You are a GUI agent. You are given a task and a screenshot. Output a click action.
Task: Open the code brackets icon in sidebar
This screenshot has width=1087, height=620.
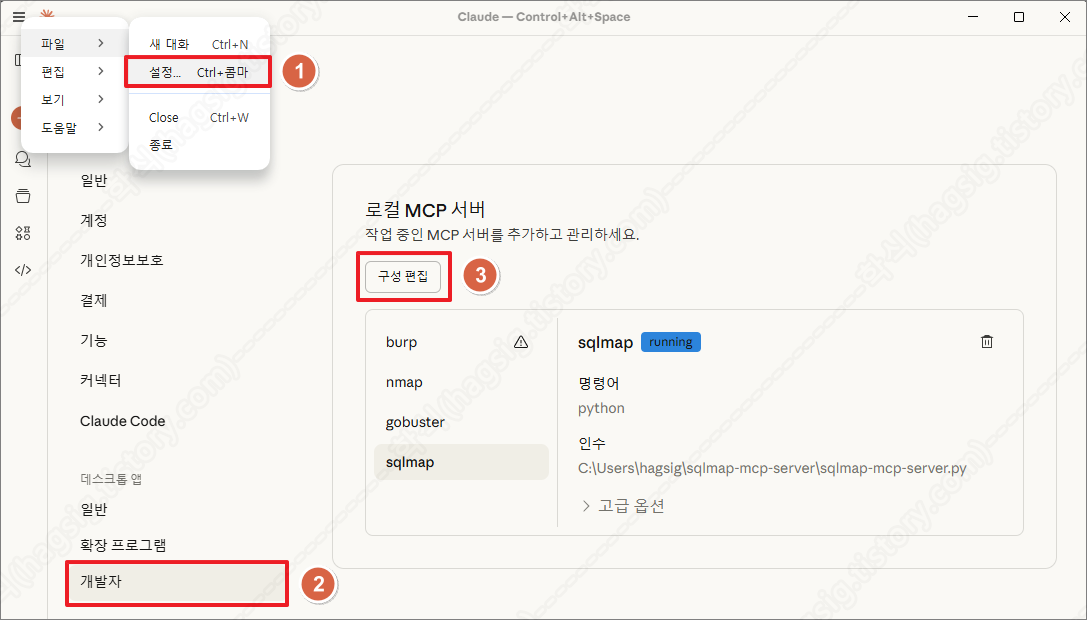tap(23, 270)
